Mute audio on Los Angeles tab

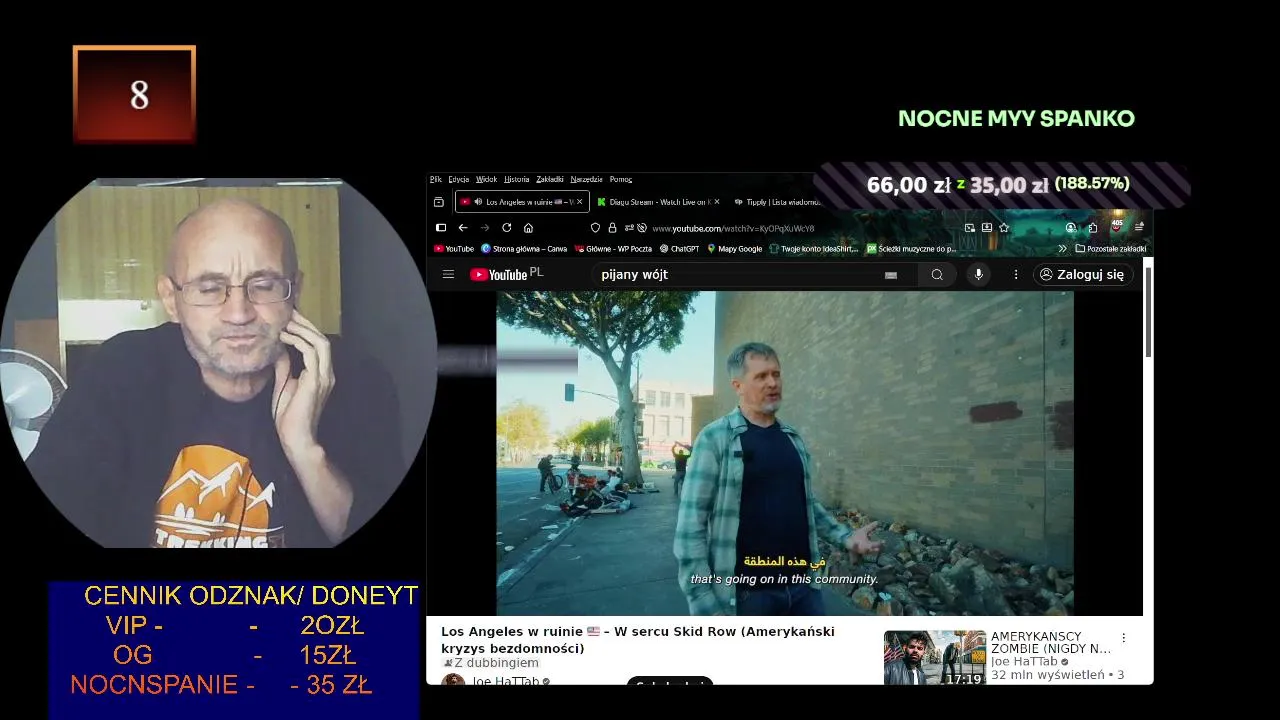pyautogui.click(x=478, y=202)
